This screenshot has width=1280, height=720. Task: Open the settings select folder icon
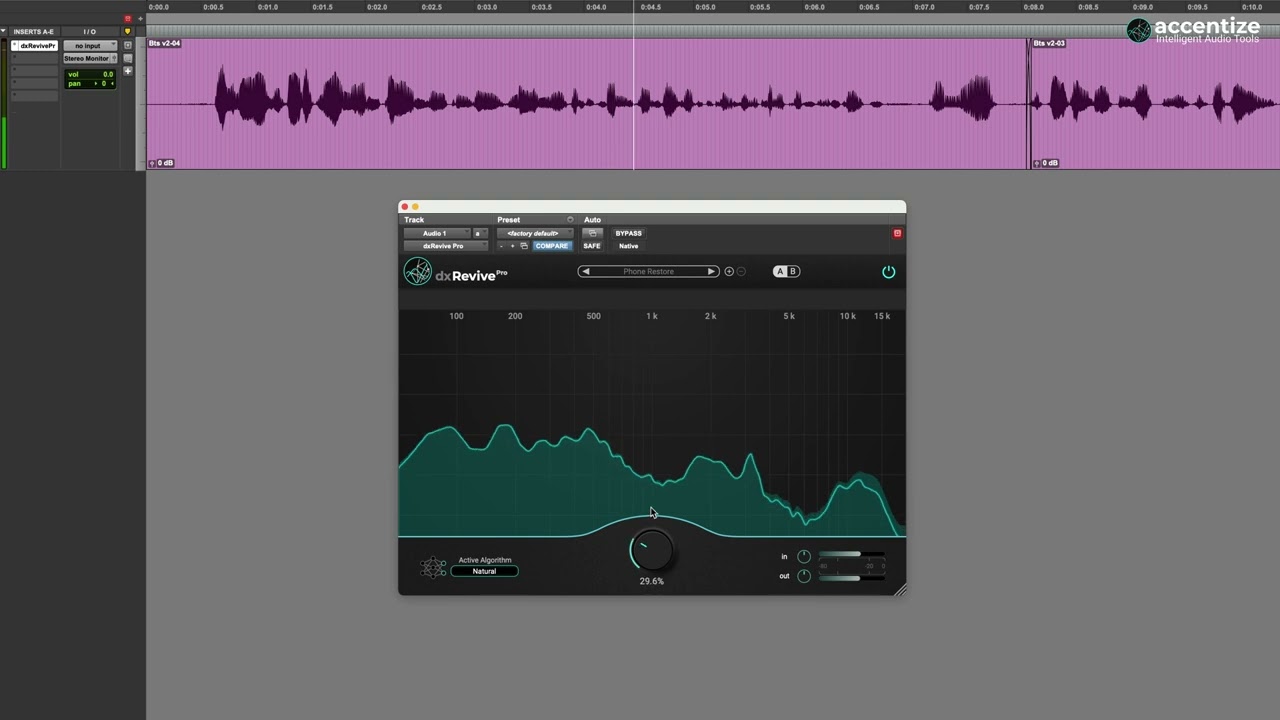pyautogui.click(x=524, y=246)
